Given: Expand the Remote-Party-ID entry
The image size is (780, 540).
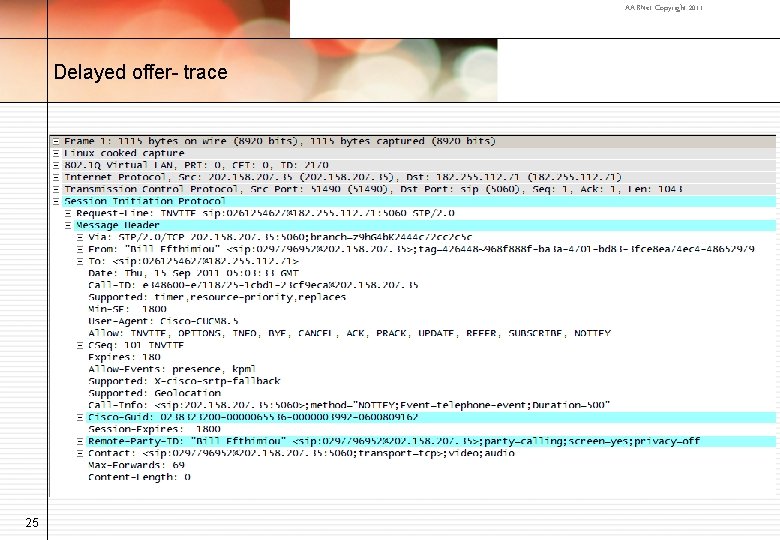Looking at the screenshot, I should [x=80, y=441].
